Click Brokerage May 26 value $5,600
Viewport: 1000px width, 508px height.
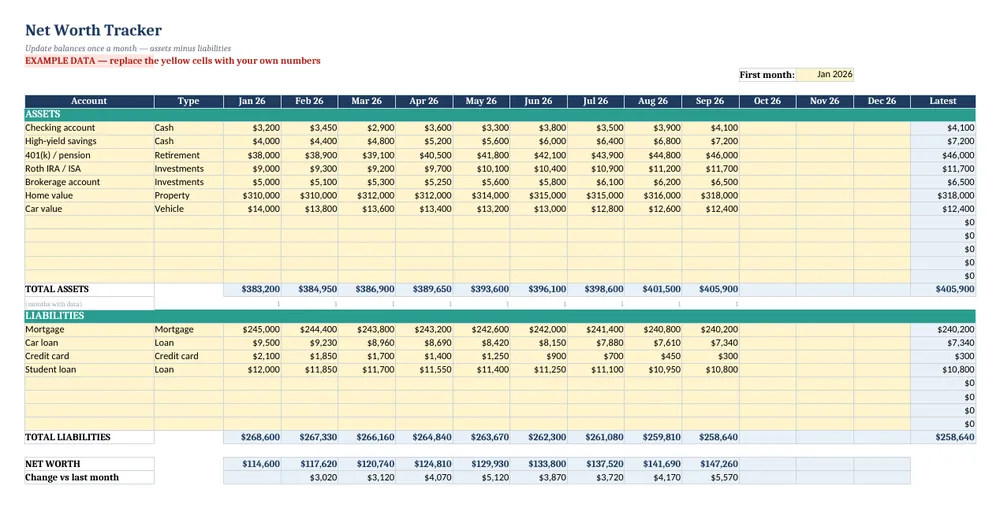coord(482,182)
